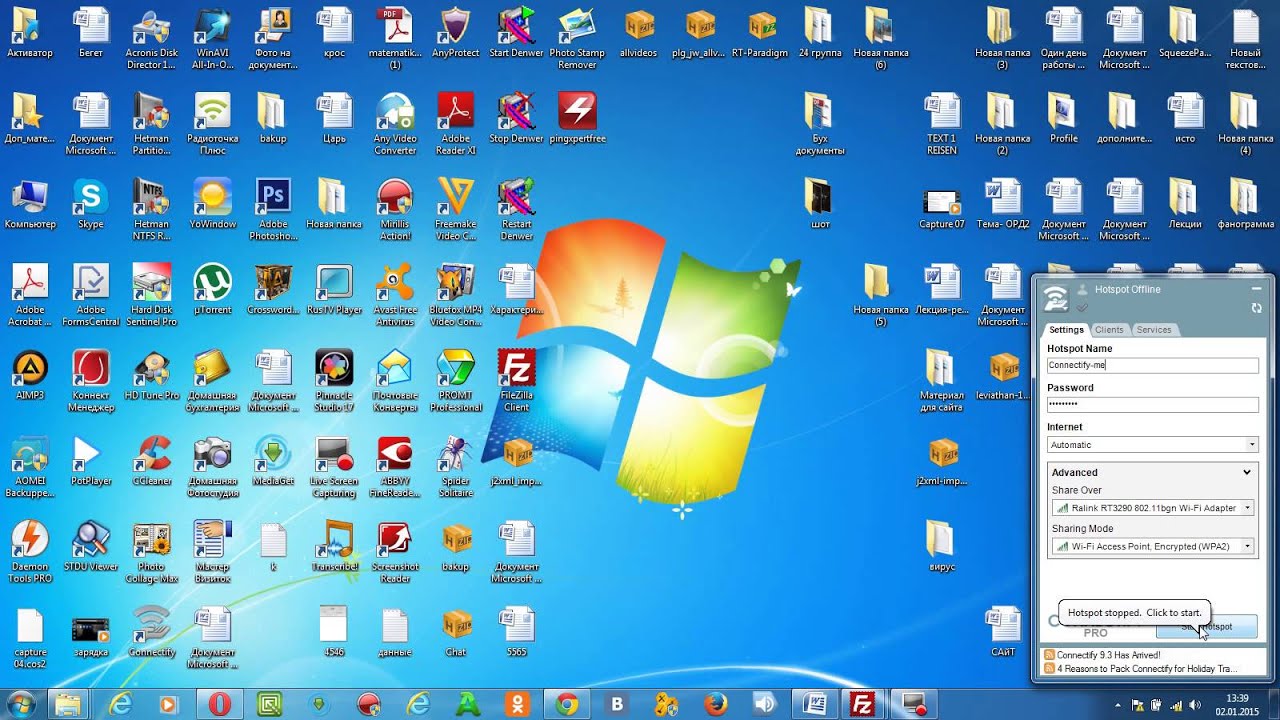Viewport: 1280px width, 720px height.
Task: Select the Screenshot Reader desktop icon
Action: pos(395,552)
